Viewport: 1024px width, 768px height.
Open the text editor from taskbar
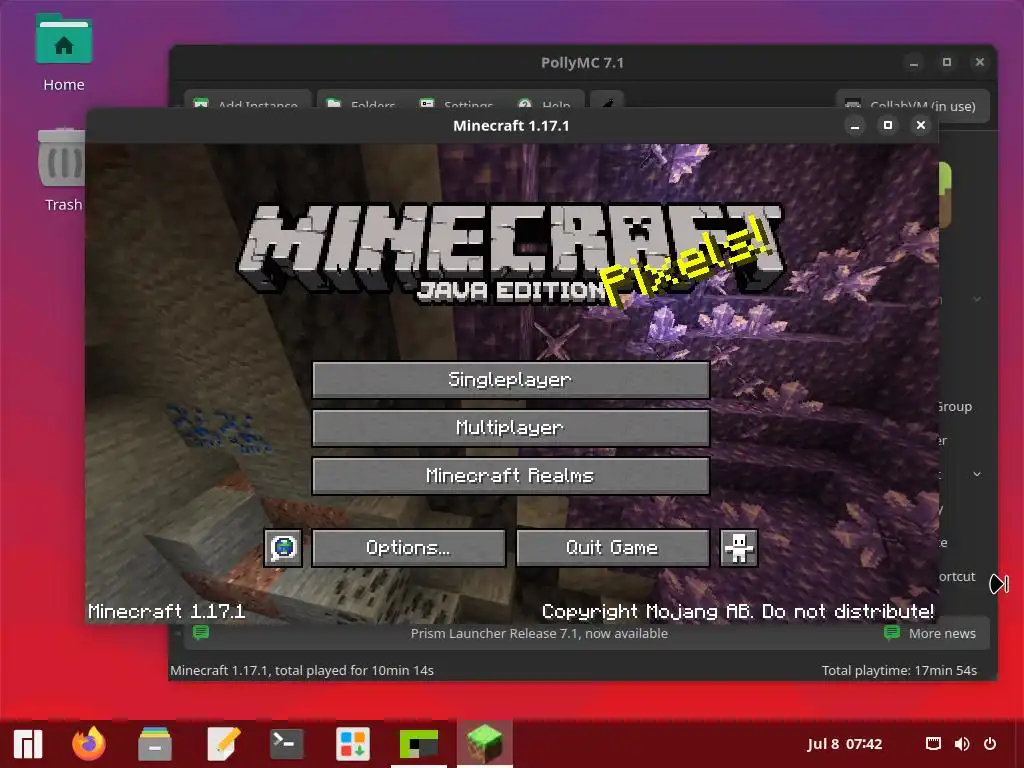click(x=223, y=744)
